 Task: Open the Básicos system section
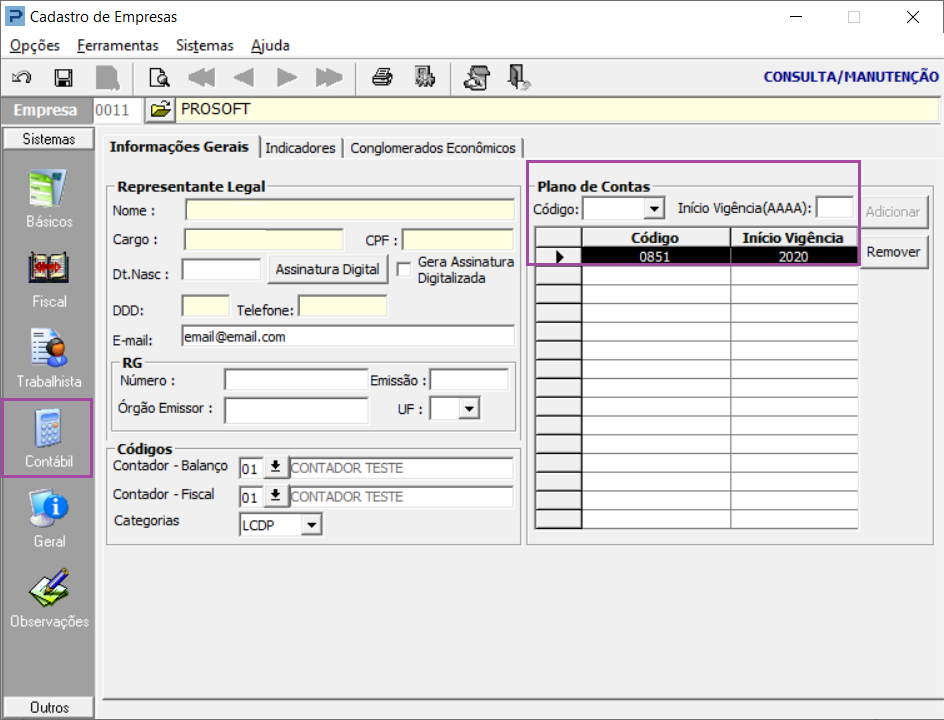point(49,199)
